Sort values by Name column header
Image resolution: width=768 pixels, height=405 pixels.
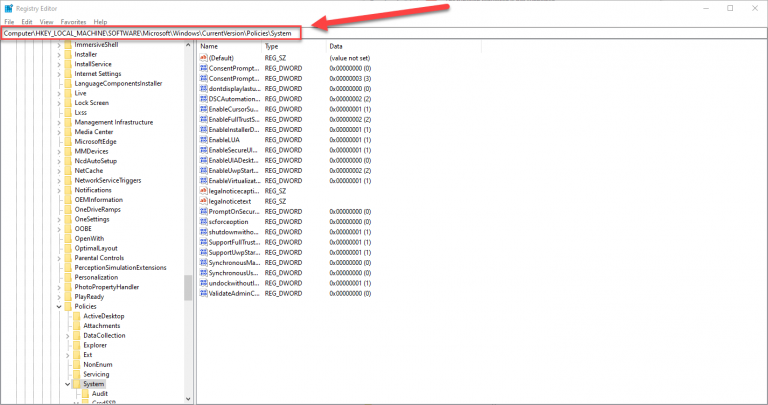pyautogui.click(x=228, y=46)
